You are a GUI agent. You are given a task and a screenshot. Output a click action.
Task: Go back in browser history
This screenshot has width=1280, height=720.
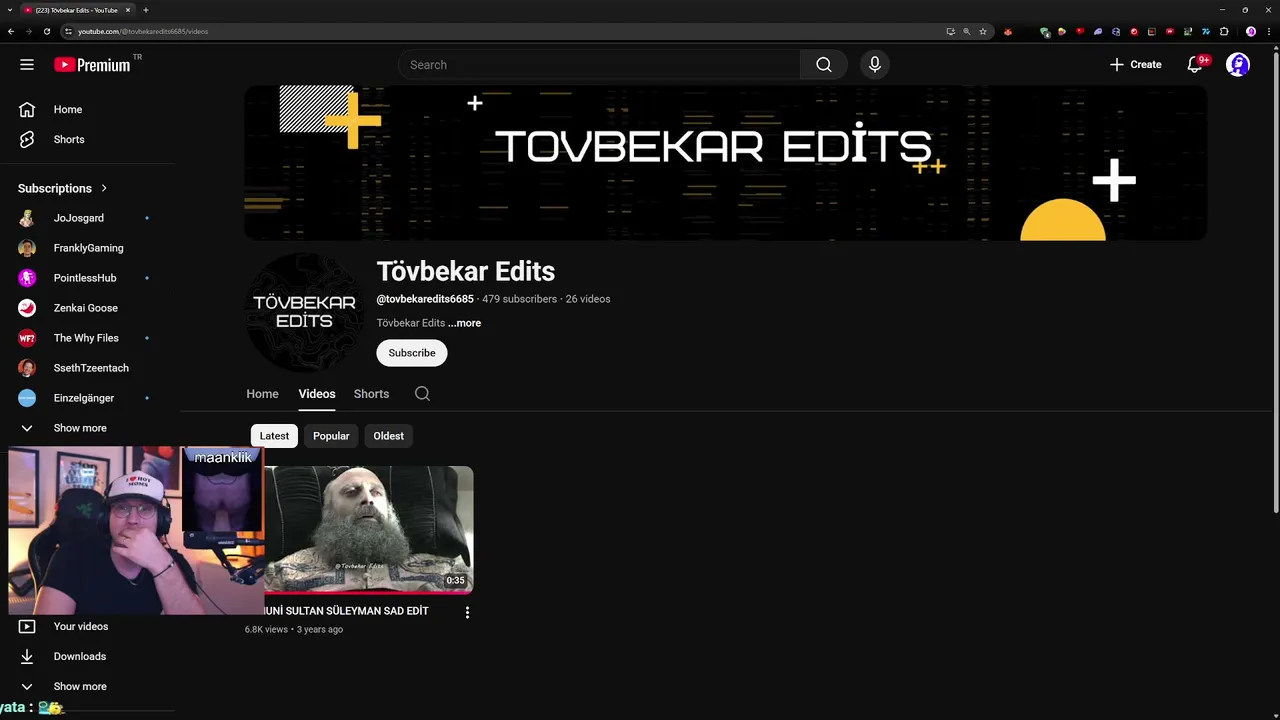point(11,31)
